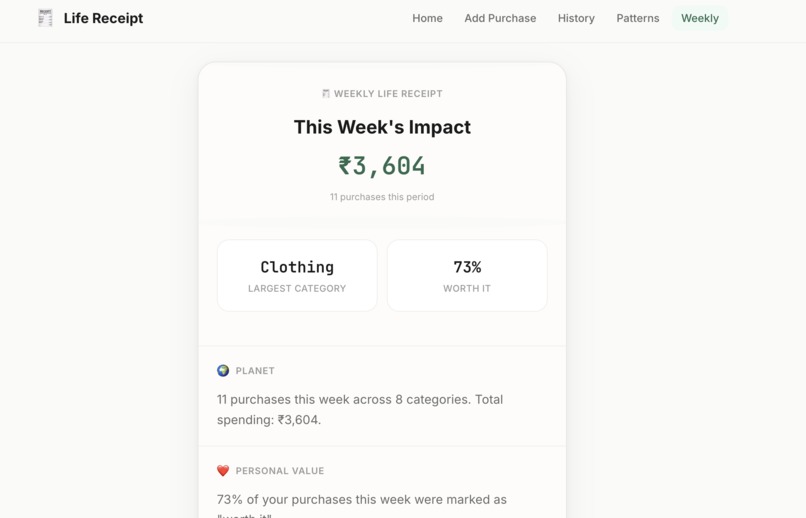806x518 pixels.
Task: Click the 73% of your purchases sentence
Action: tap(361, 507)
